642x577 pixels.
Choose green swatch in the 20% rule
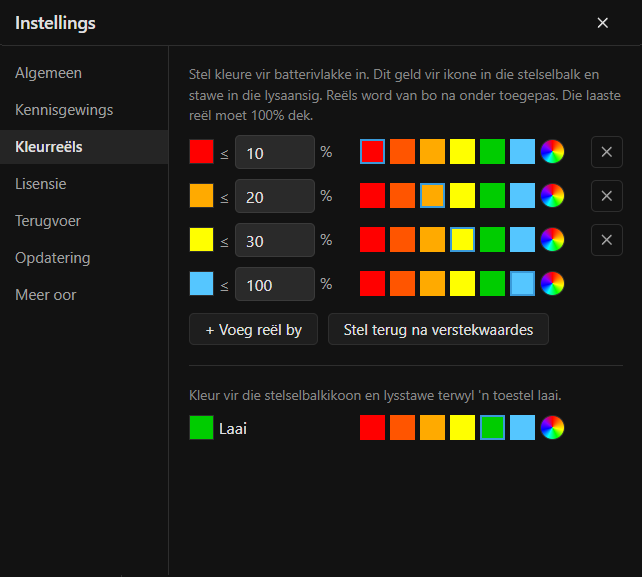pos(493,195)
